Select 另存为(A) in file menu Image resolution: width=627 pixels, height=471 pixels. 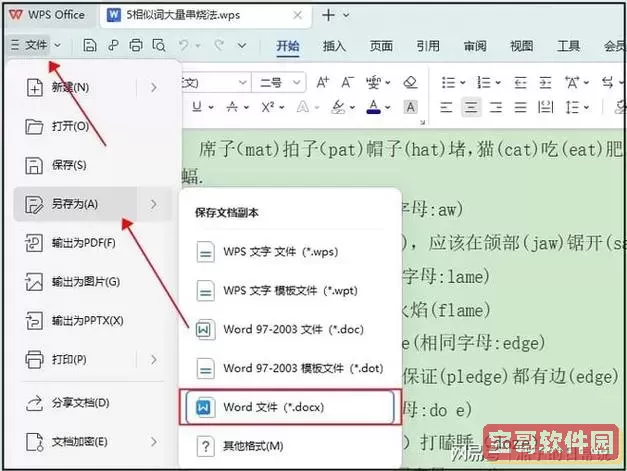coord(76,204)
